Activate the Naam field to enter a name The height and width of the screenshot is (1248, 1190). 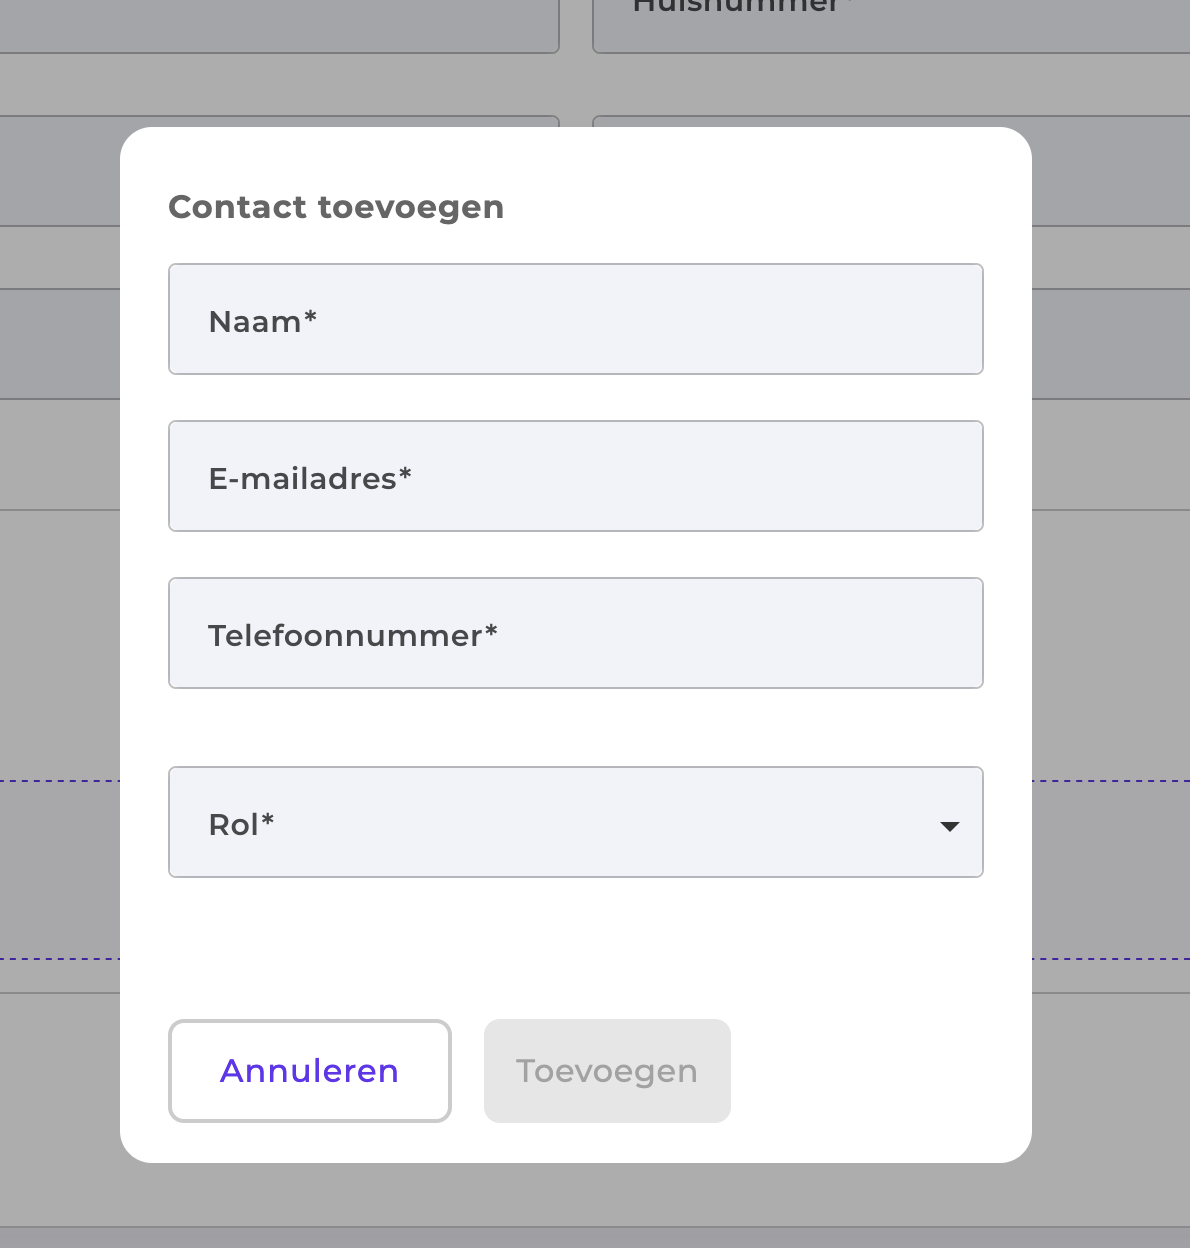click(576, 319)
